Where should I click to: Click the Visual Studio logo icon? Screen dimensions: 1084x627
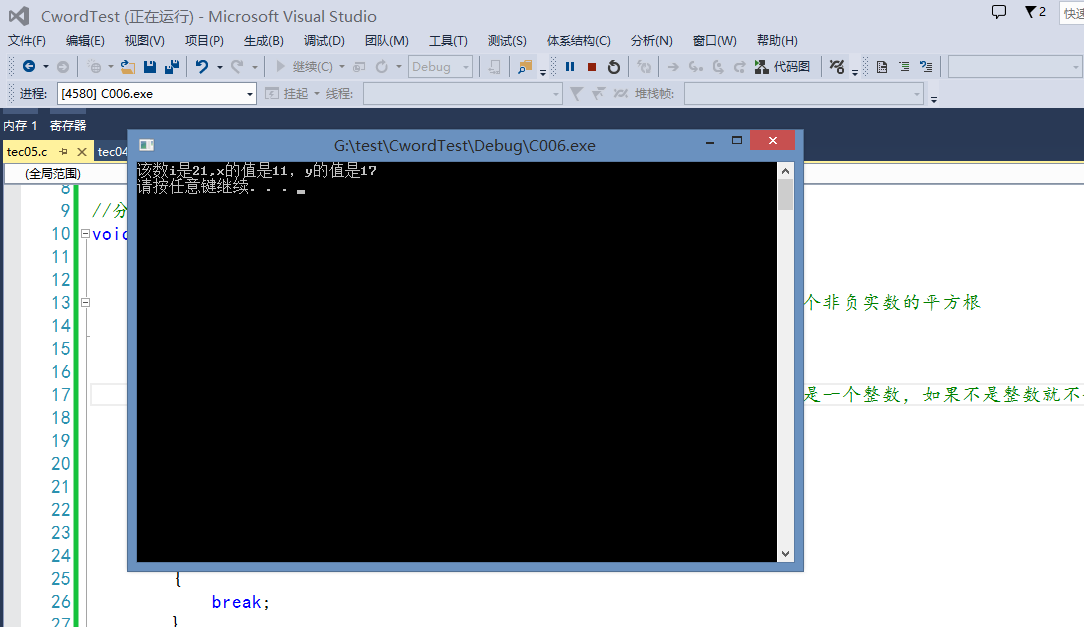point(19,16)
